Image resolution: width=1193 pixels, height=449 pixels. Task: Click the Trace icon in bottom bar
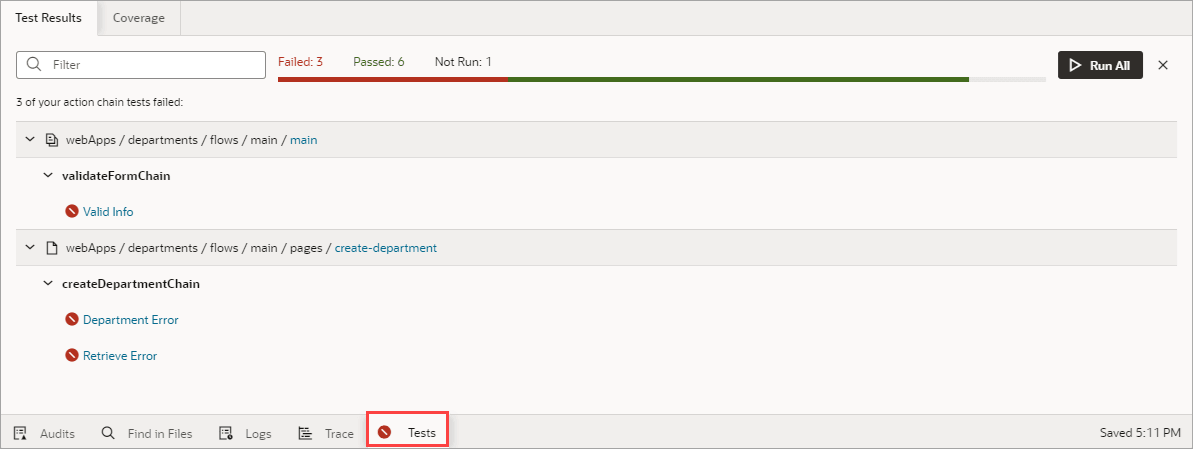[x=305, y=434]
